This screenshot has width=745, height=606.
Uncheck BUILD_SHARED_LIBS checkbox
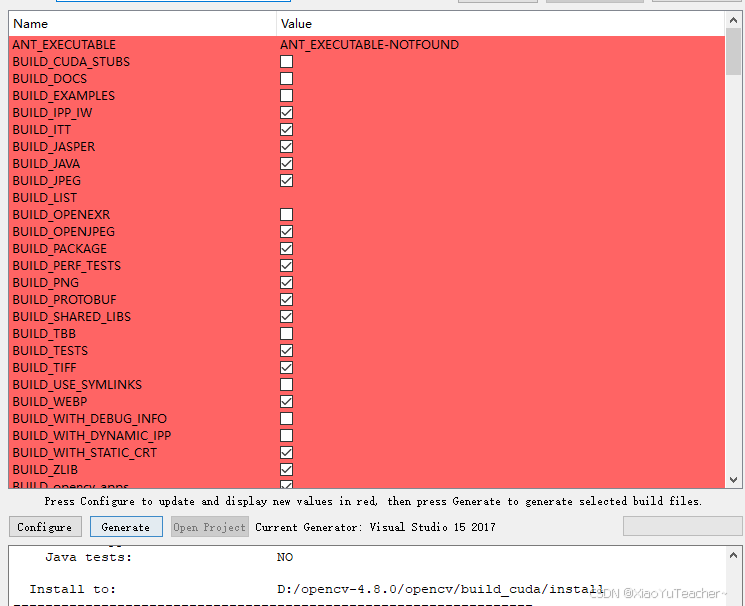tap(287, 317)
